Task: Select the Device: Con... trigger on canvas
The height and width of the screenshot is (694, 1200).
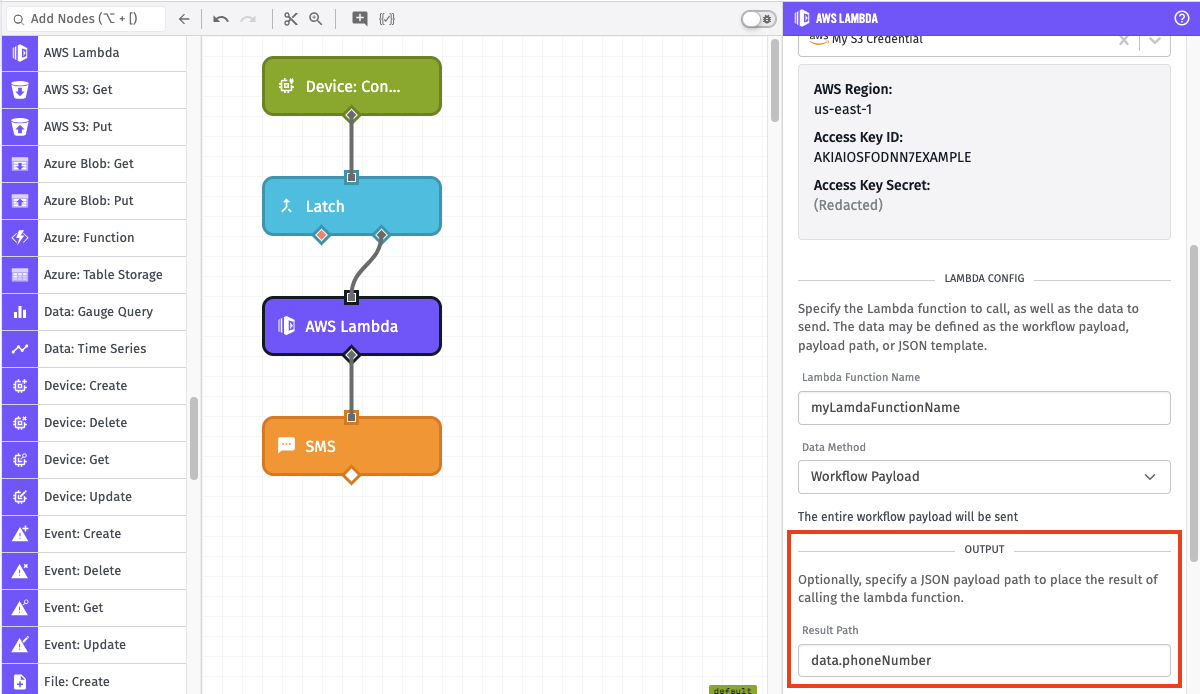Action: [x=351, y=86]
